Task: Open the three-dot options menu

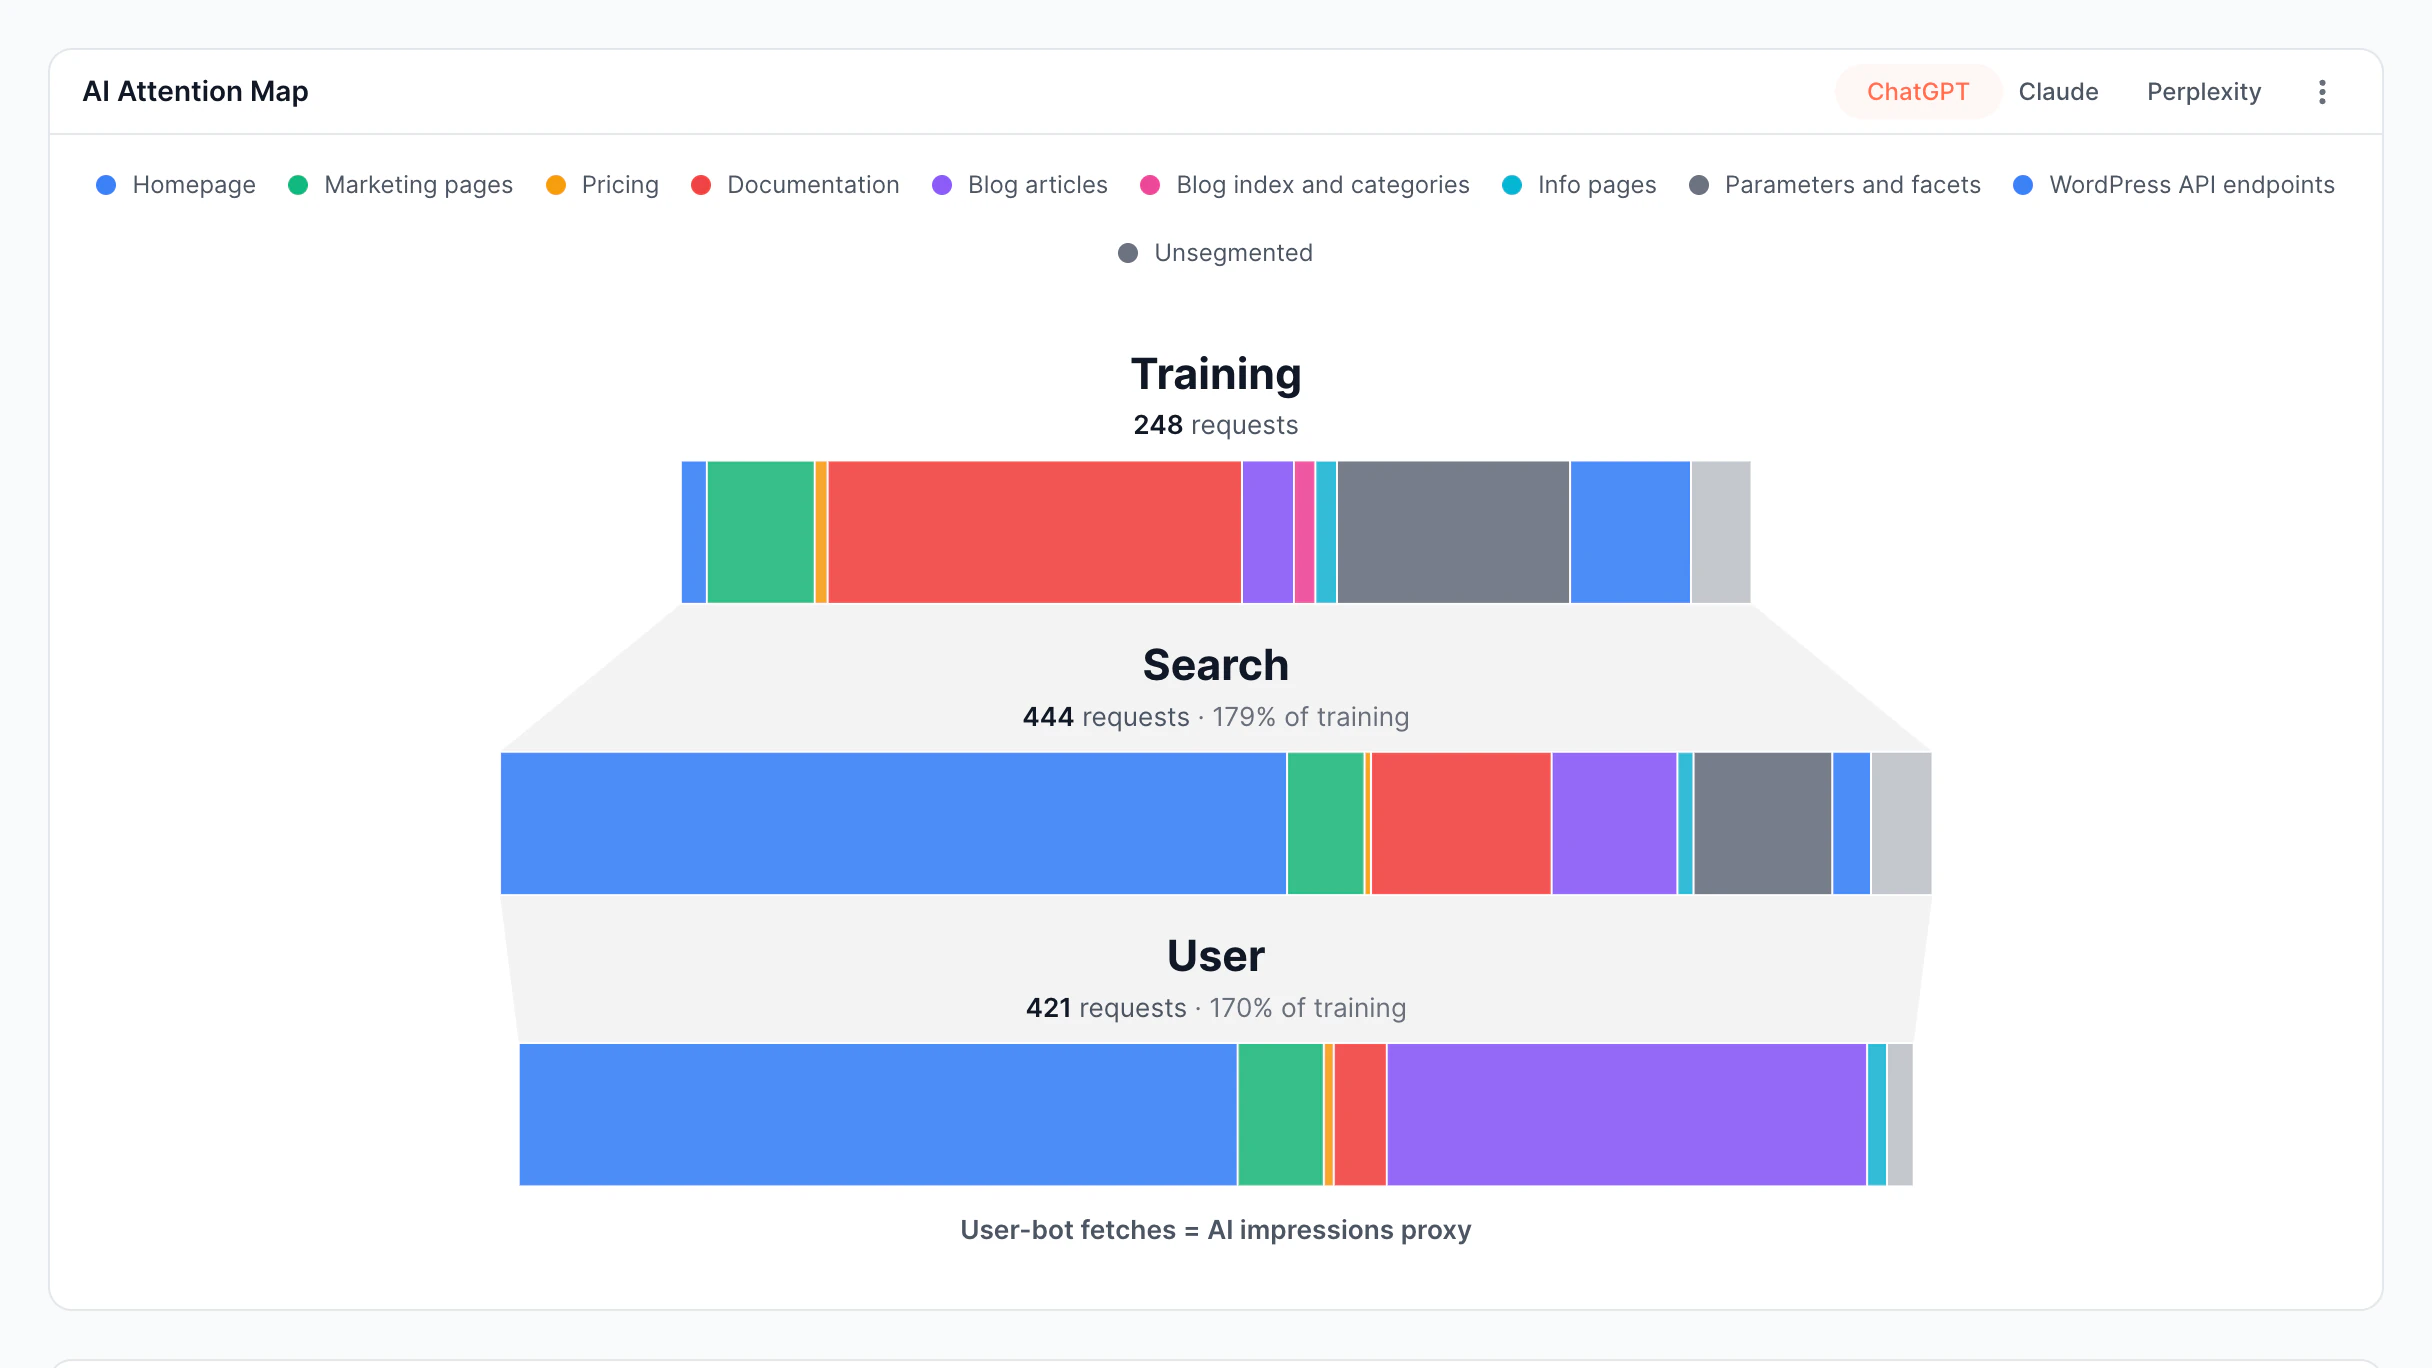Action: (2322, 92)
